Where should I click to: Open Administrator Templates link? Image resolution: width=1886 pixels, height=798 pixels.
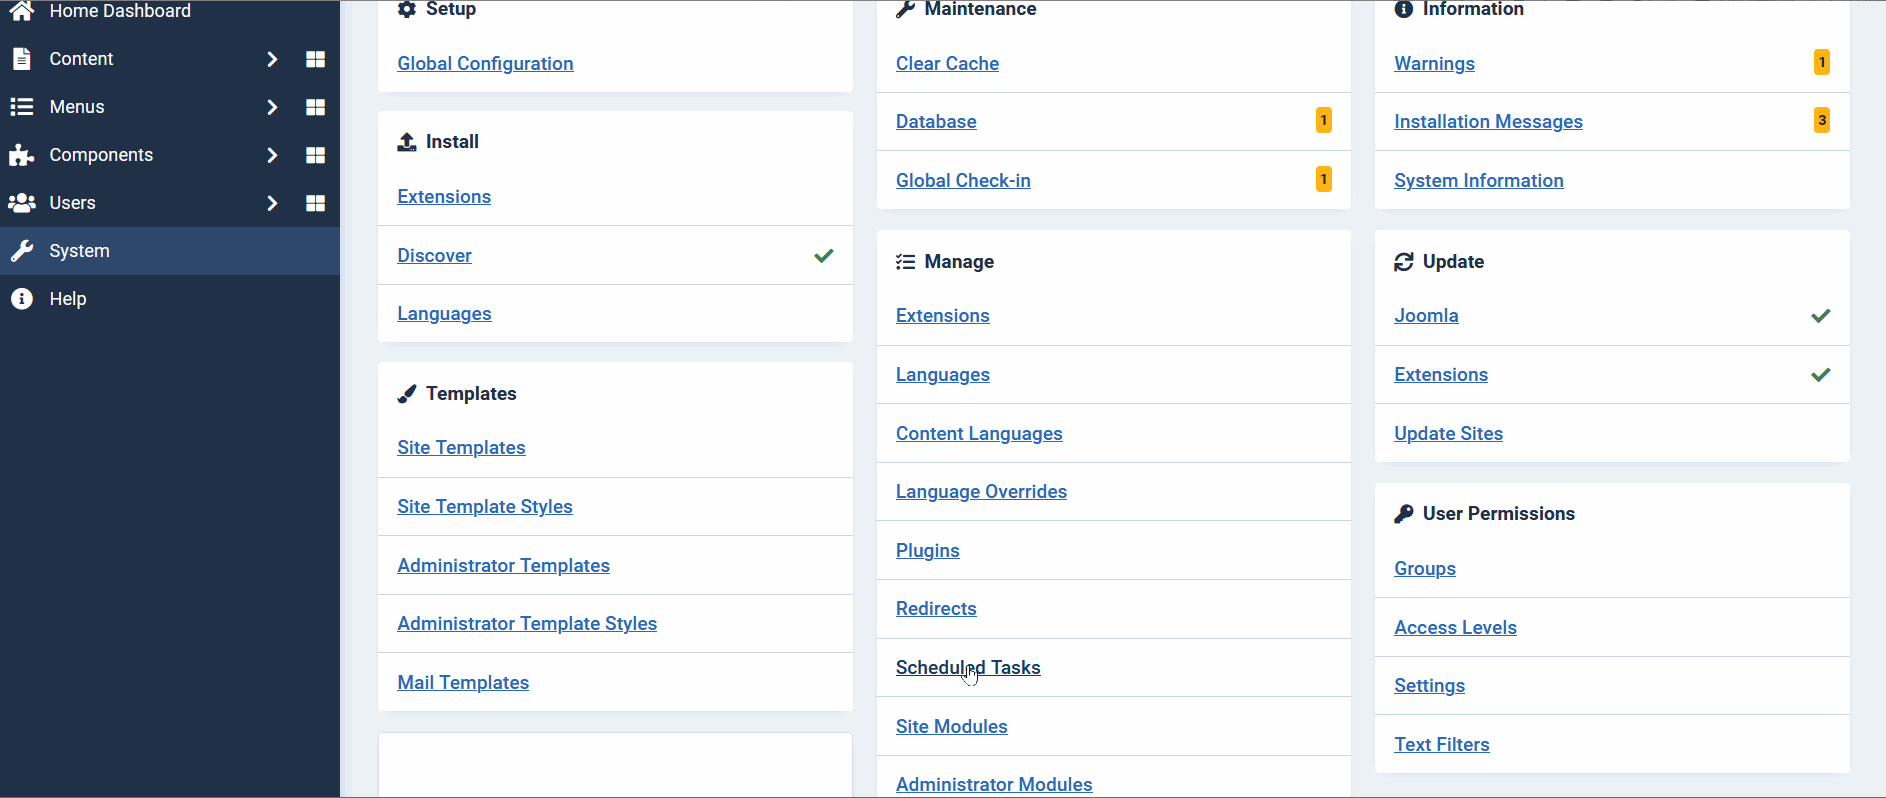coord(503,566)
